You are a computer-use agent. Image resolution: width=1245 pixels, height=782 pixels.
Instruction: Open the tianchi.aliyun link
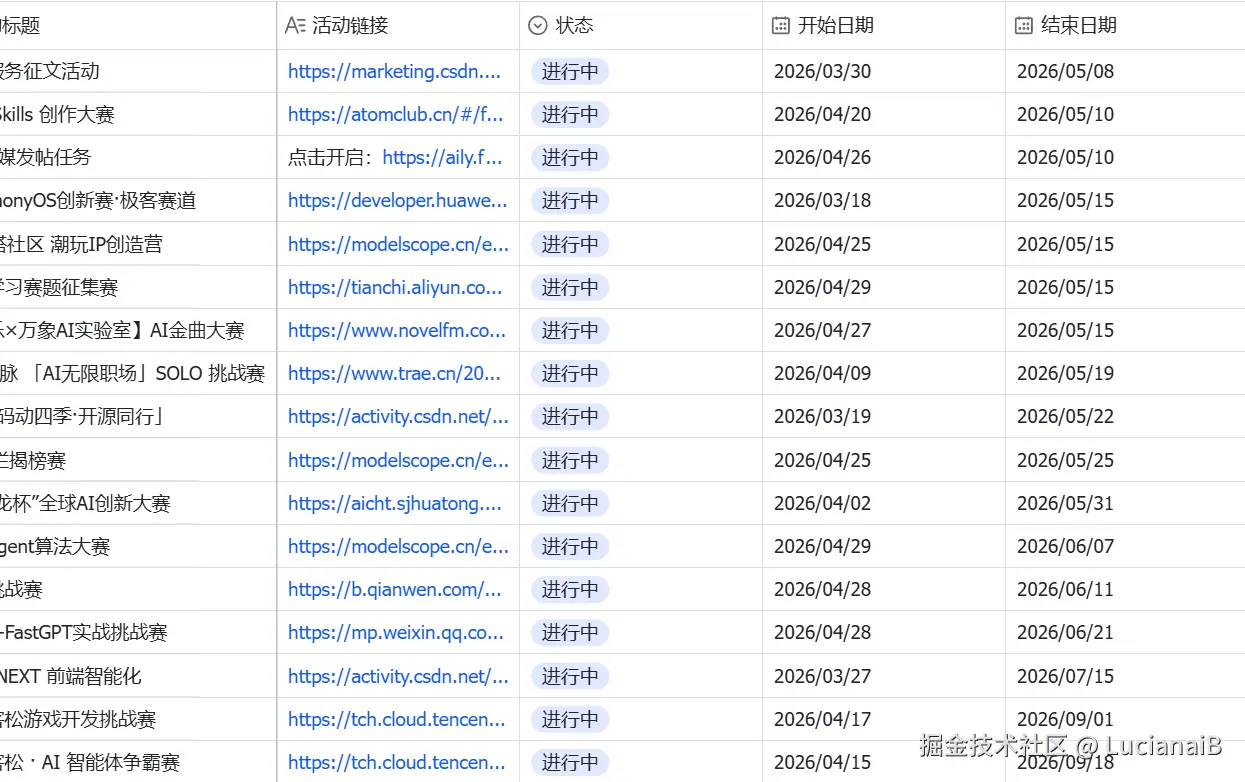pos(395,287)
